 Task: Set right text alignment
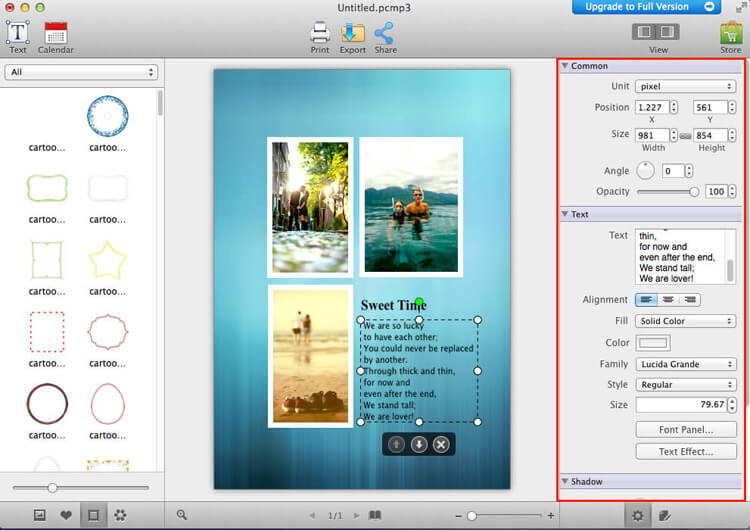pyautogui.click(x=690, y=300)
